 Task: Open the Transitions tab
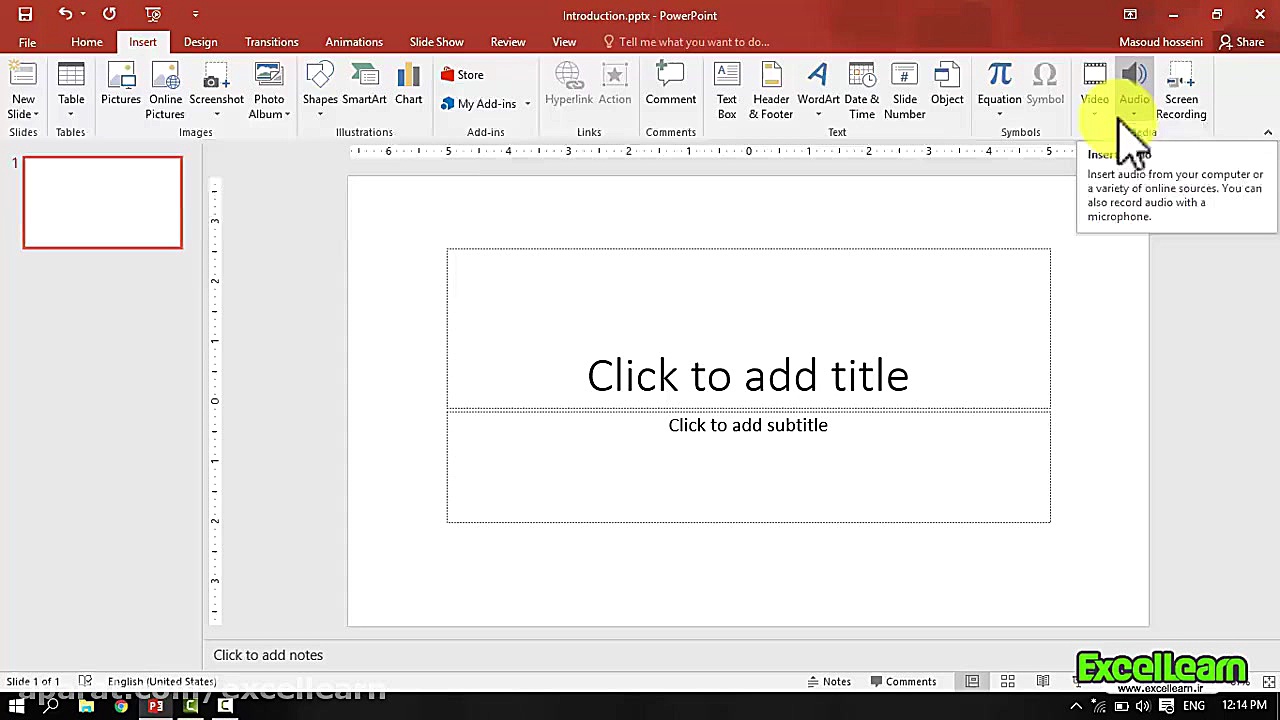pyautogui.click(x=272, y=42)
